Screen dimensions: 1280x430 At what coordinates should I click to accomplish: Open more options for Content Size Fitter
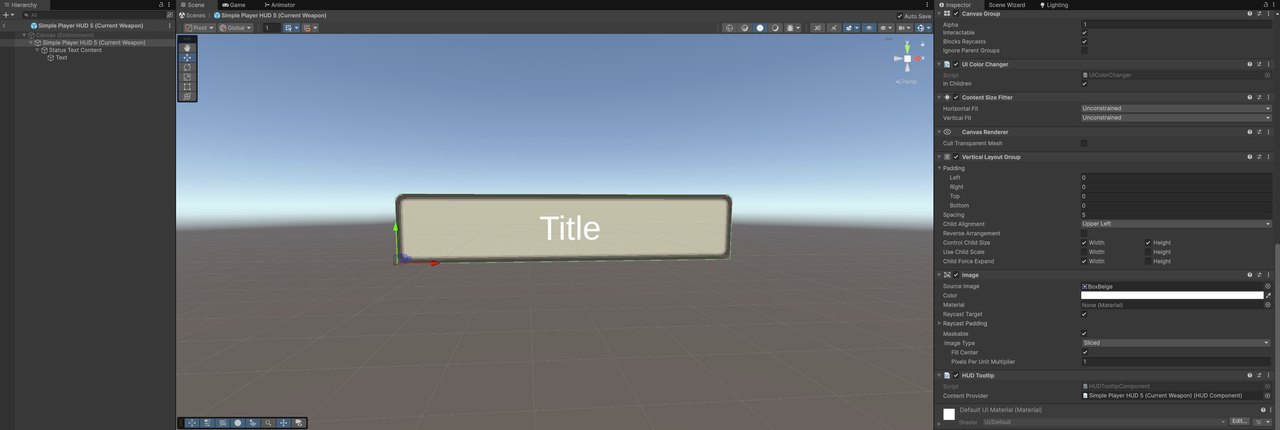pos(1269,97)
